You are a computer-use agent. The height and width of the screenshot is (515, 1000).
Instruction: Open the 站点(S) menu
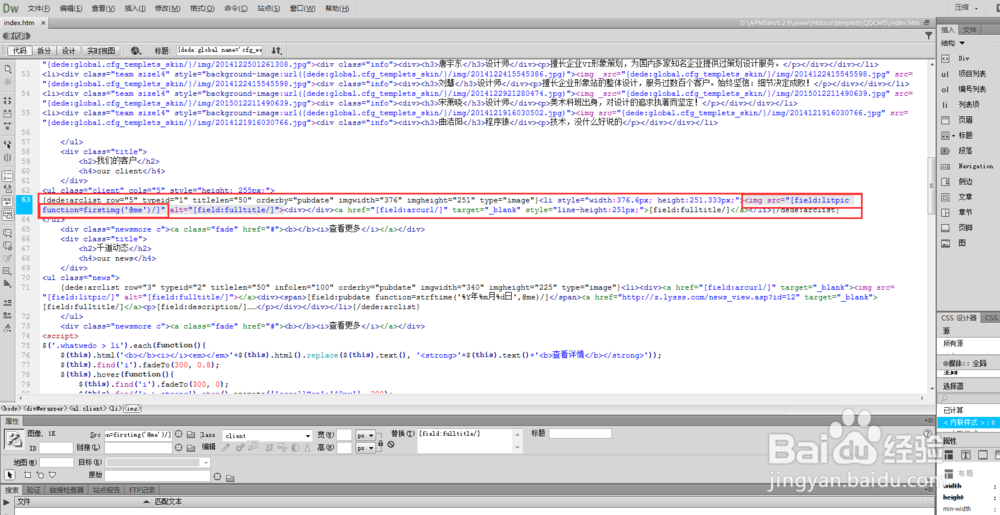[268, 8]
